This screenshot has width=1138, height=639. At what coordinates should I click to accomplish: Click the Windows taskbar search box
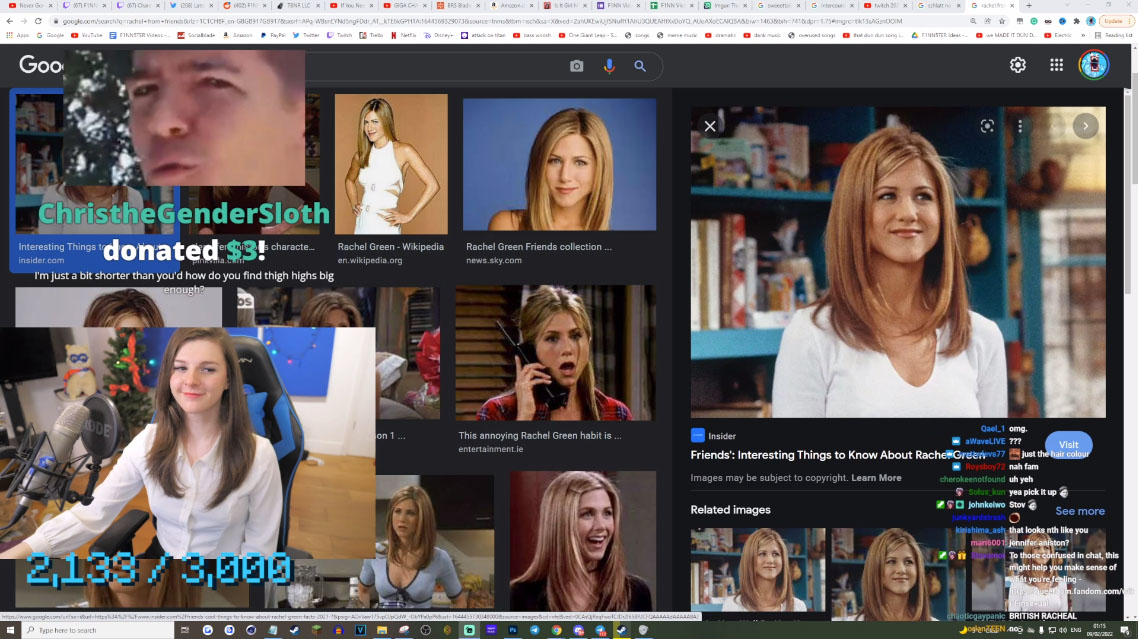(97, 630)
